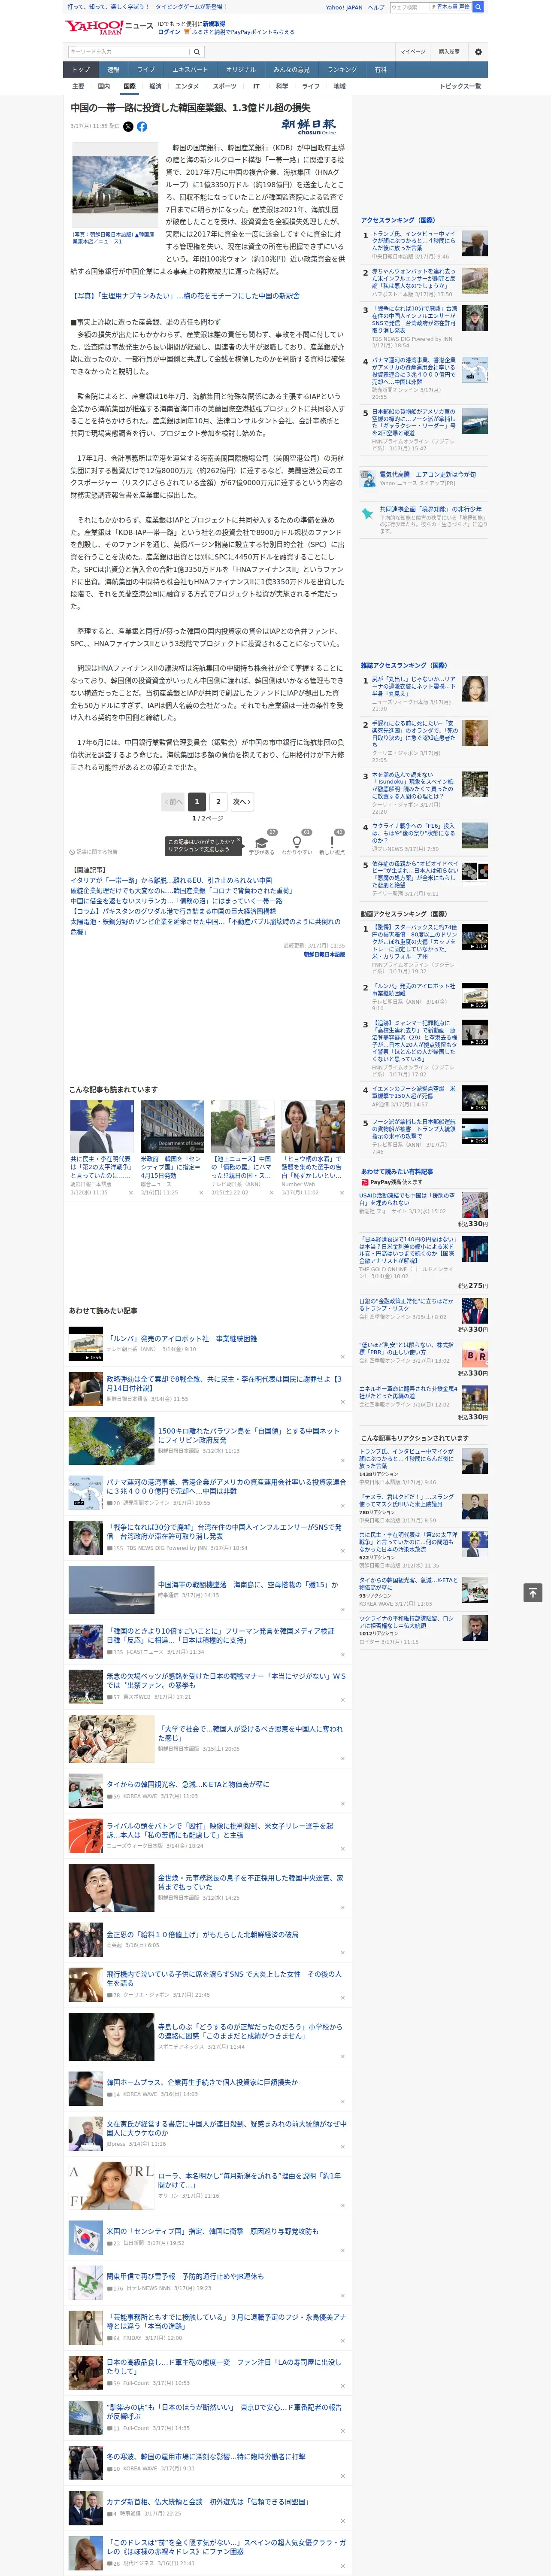Screen dimensions: 551x2576
Task: Report the article via 記事に関する報告
Action: point(94,852)
